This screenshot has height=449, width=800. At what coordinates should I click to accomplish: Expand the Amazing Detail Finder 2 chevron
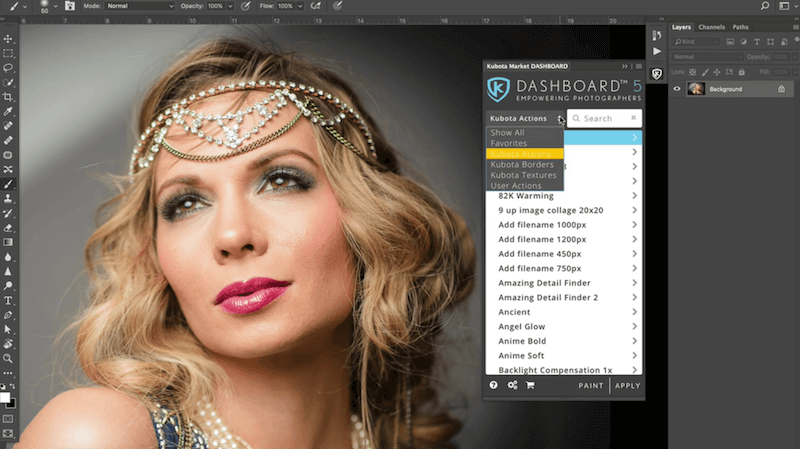634,297
